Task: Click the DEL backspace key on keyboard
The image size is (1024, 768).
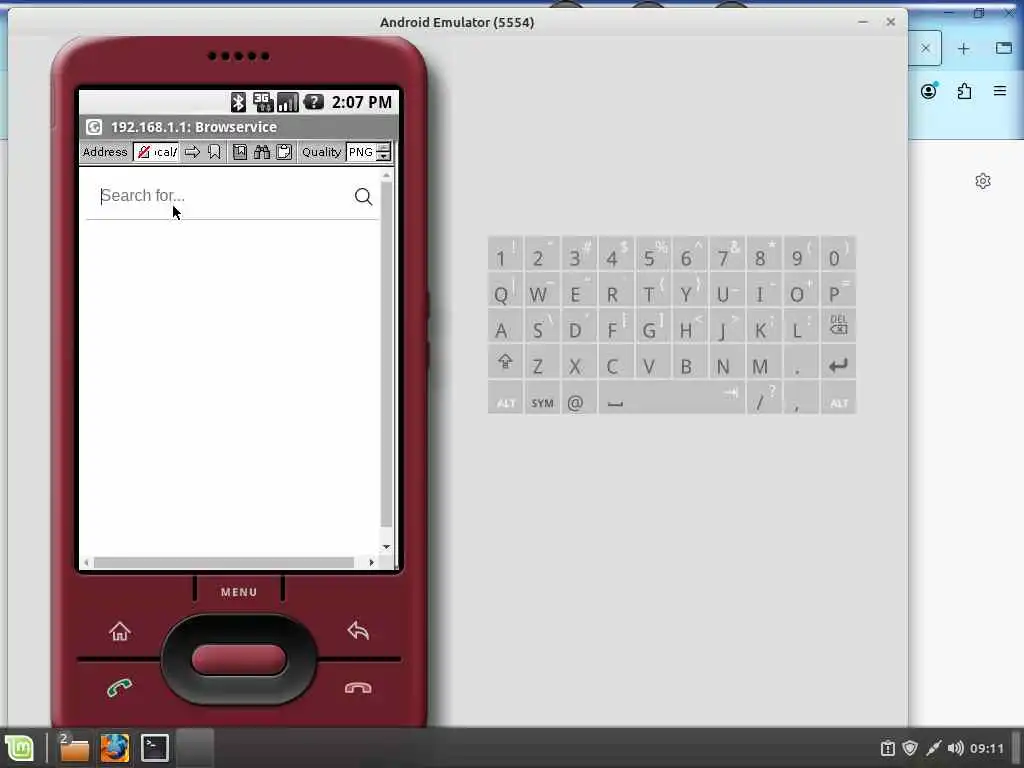Action: (839, 325)
